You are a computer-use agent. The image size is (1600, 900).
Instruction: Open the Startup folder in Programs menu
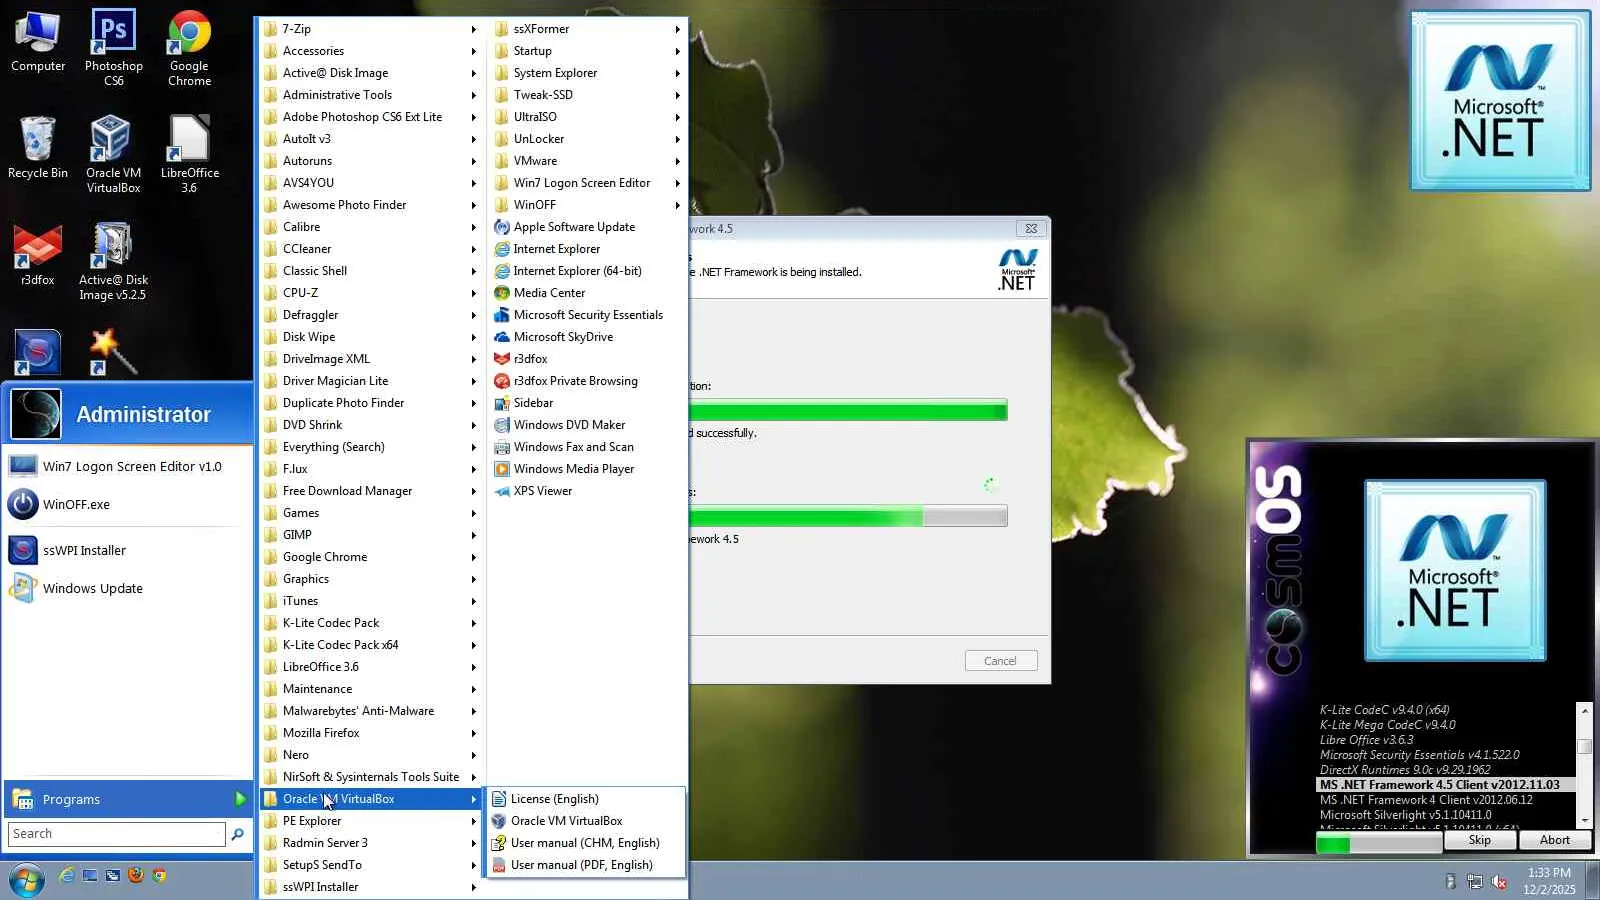[x=587, y=51]
